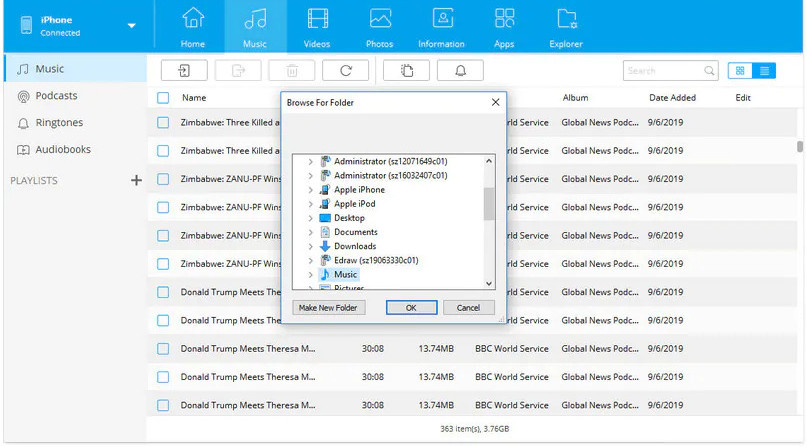Sort by the Name column header
This screenshot has height=447, width=807.
point(194,98)
